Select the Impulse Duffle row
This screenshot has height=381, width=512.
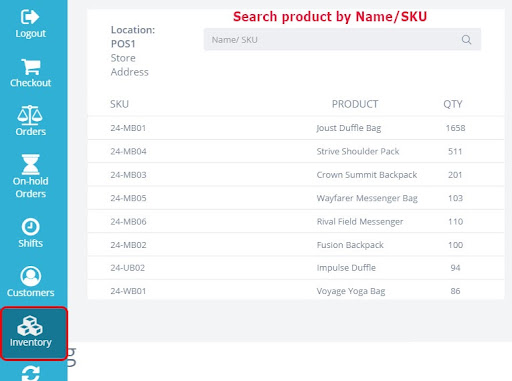(x=296, y=268)
